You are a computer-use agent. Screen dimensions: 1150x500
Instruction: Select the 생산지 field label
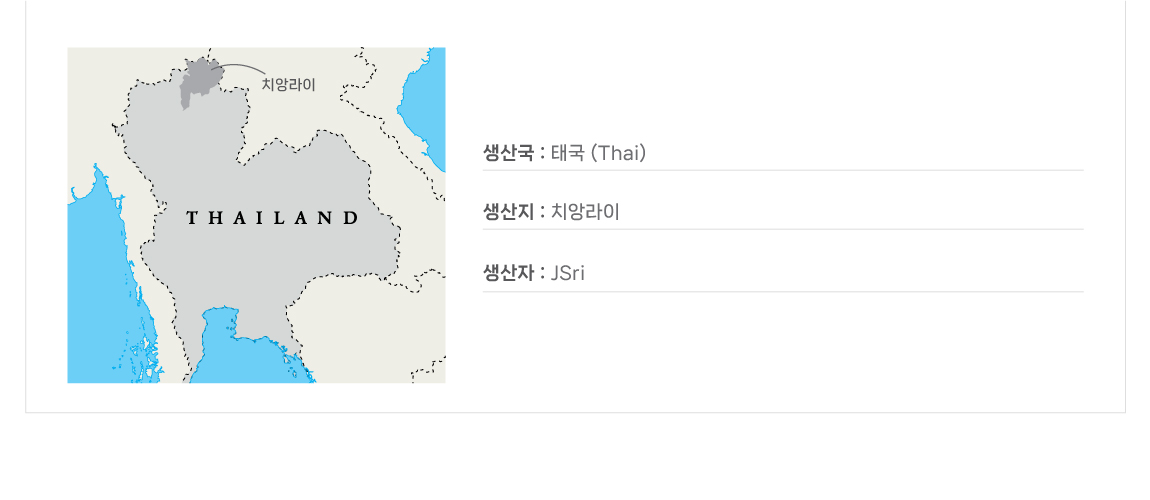tap(508, 213)
